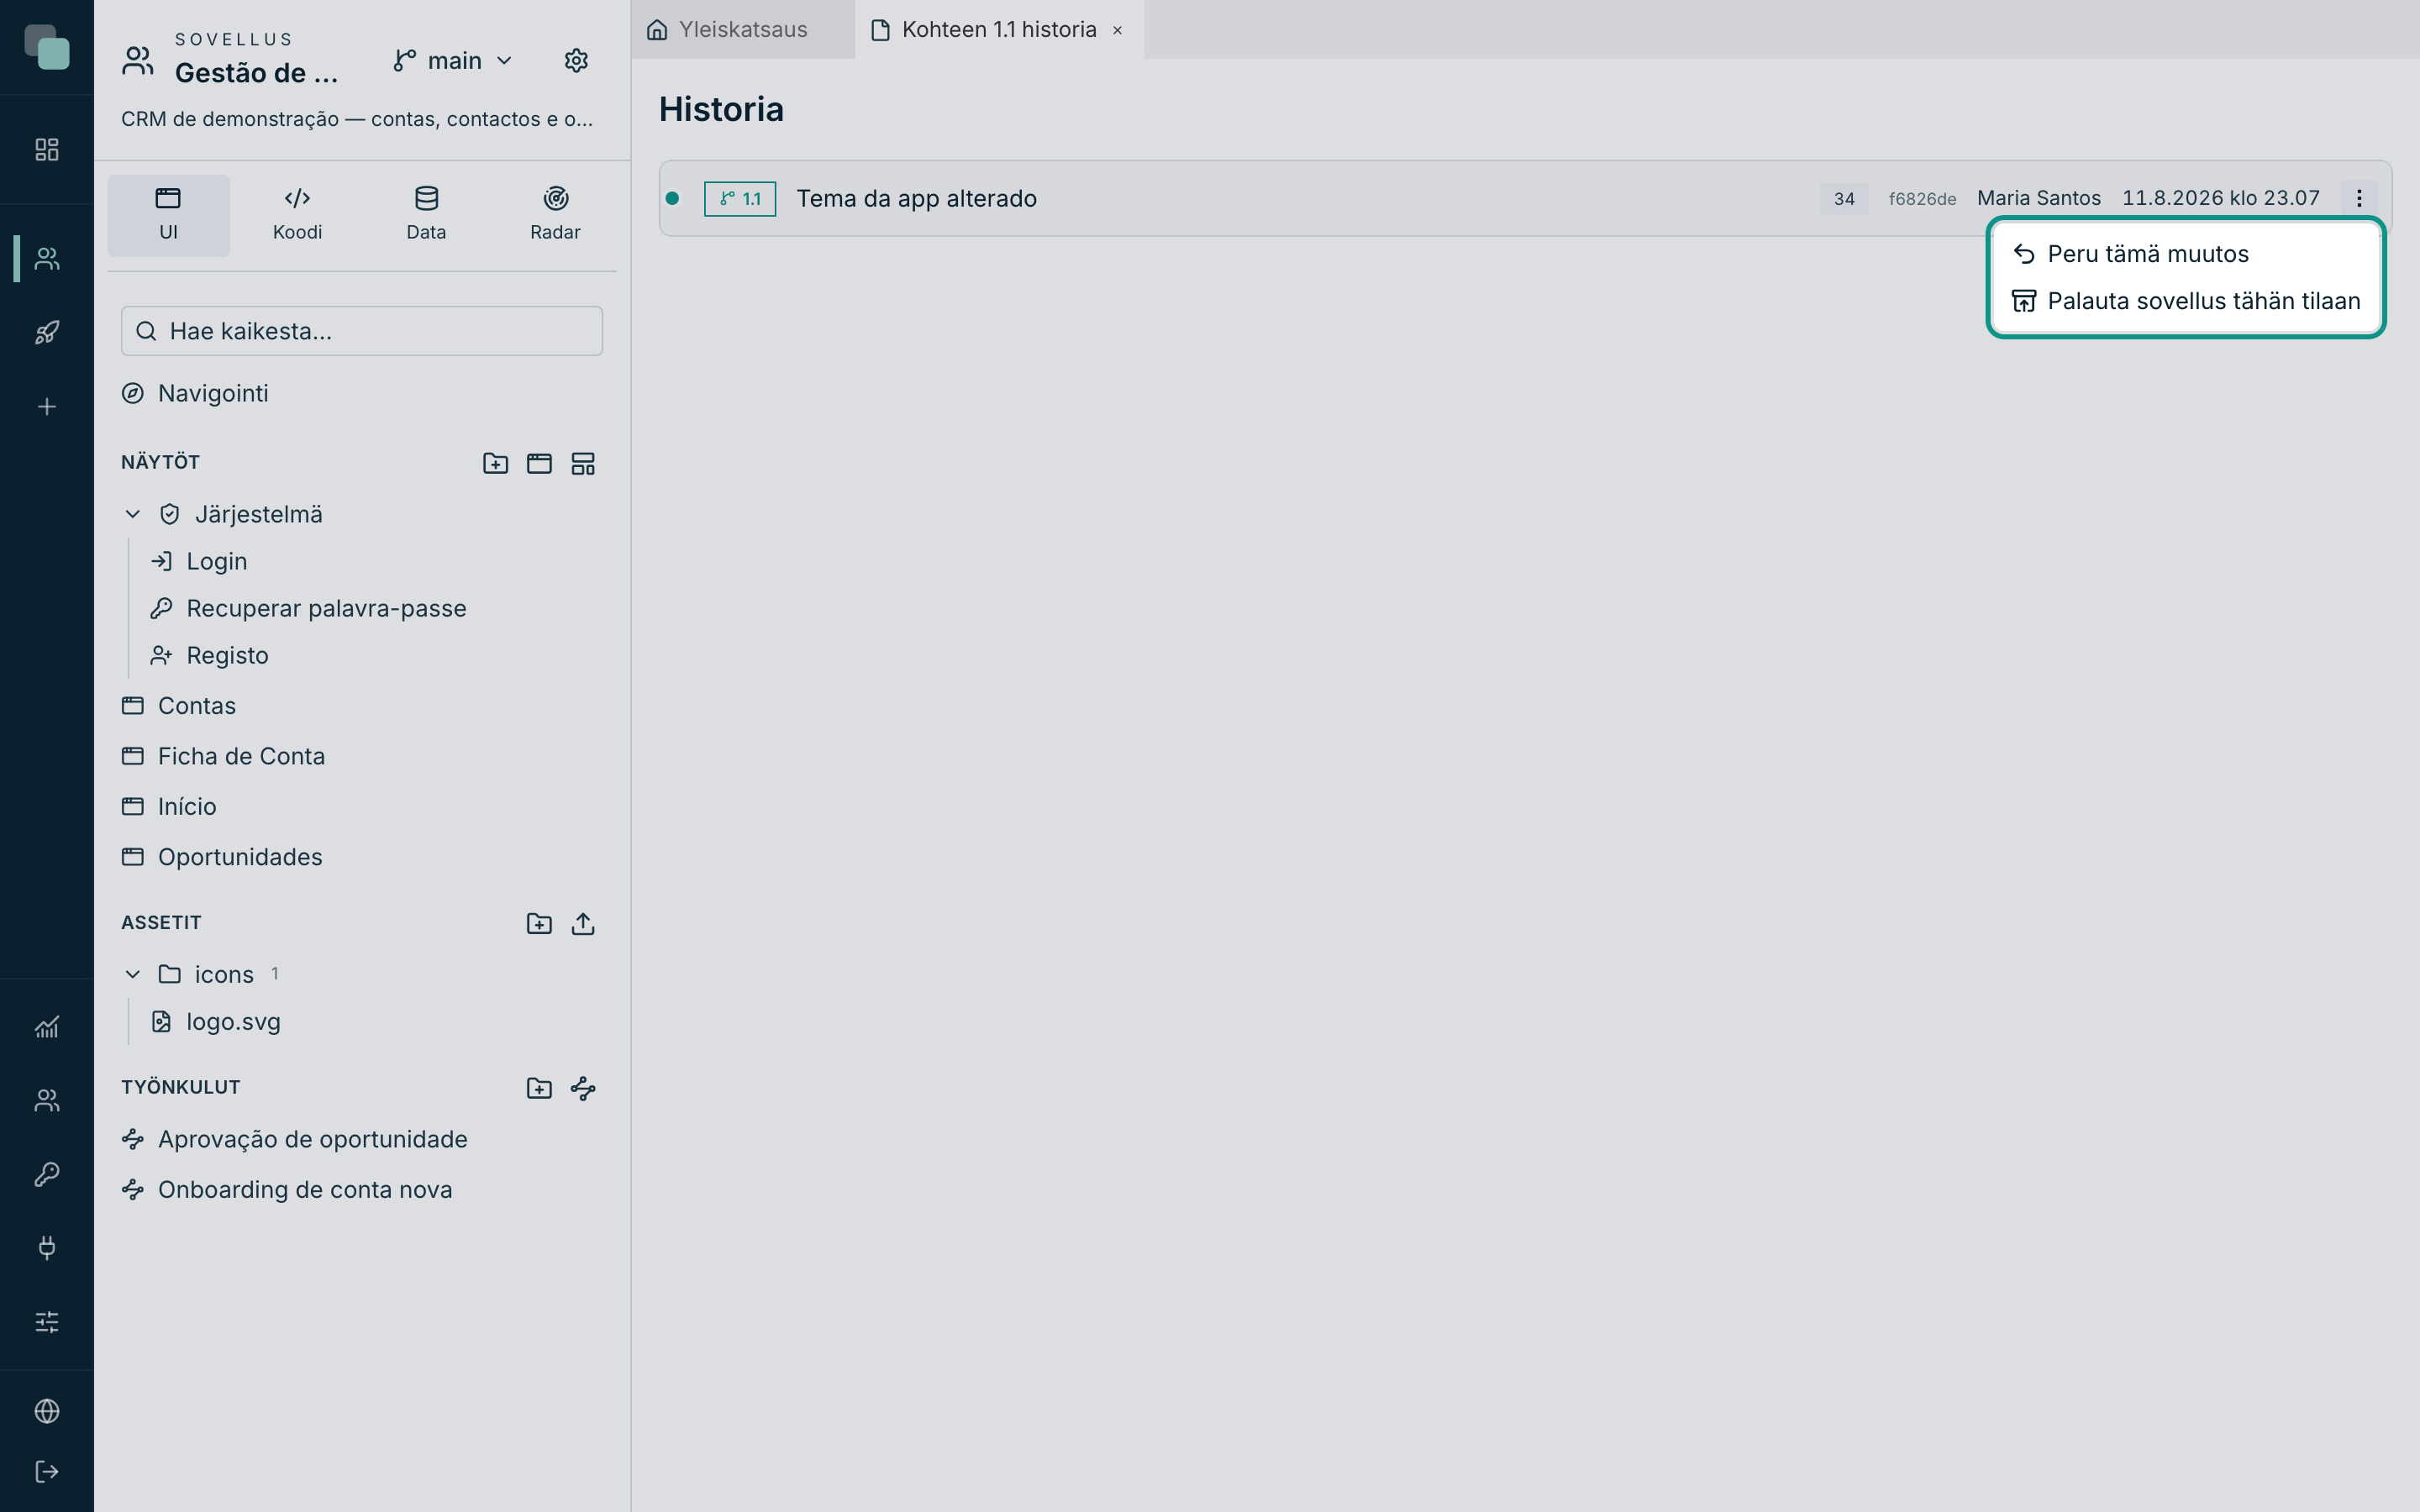Open the Yleiskatsaus tab
2420x1512 pixels.
[x=743, y=30]
